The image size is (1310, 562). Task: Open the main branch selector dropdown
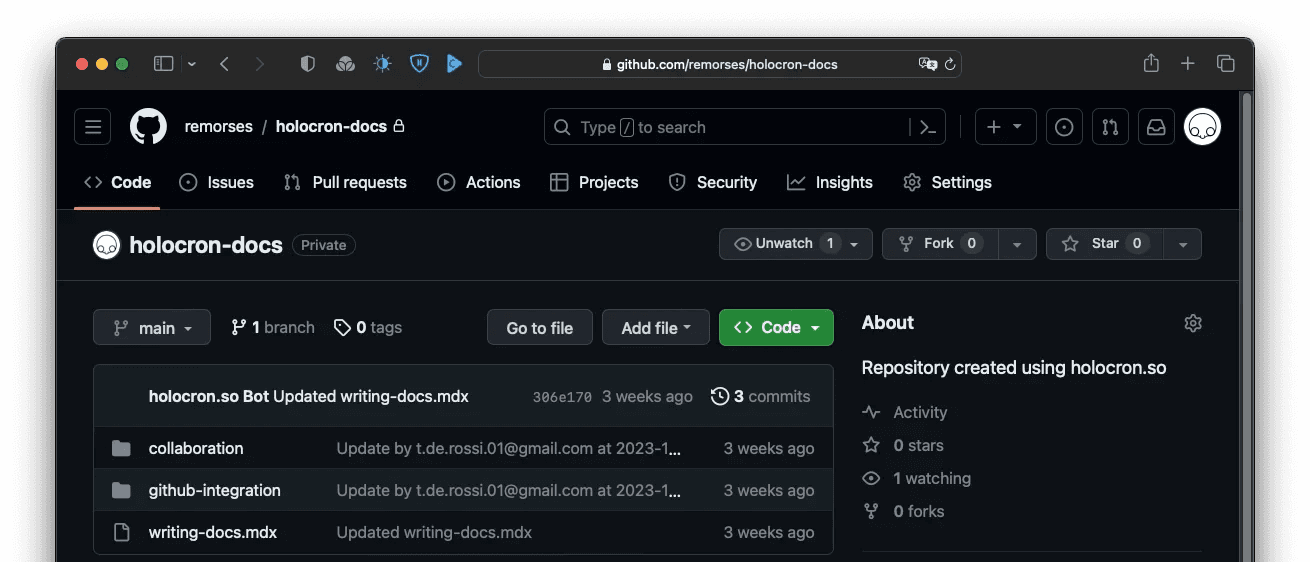tap(152, 328)
